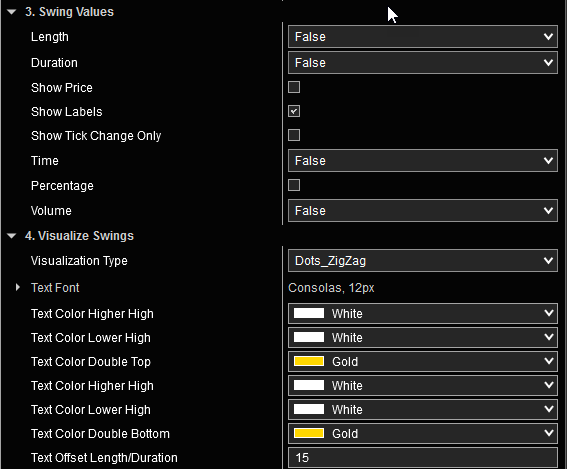567x469 pixels.
Task: Select the Text Color Double Top label
Action: pos(91,362)
